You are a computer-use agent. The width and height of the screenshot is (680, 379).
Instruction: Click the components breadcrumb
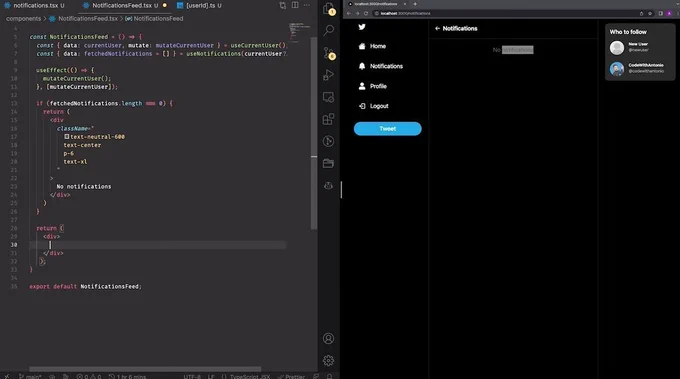(23, 19)
